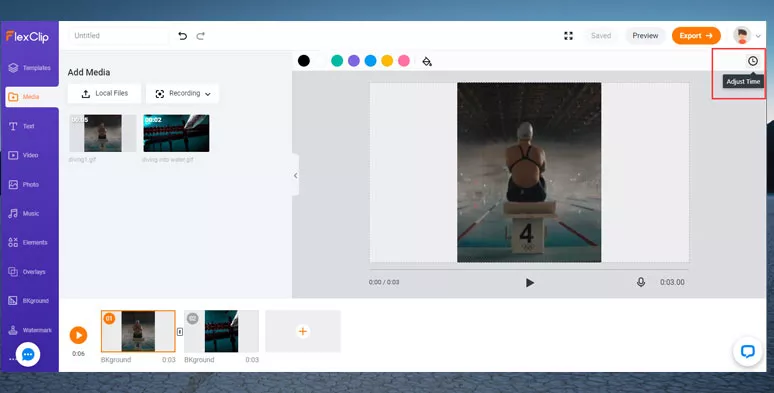The image size is (774, 393).
Task: Select storyboard scene 01
Action: pos(138,331)
